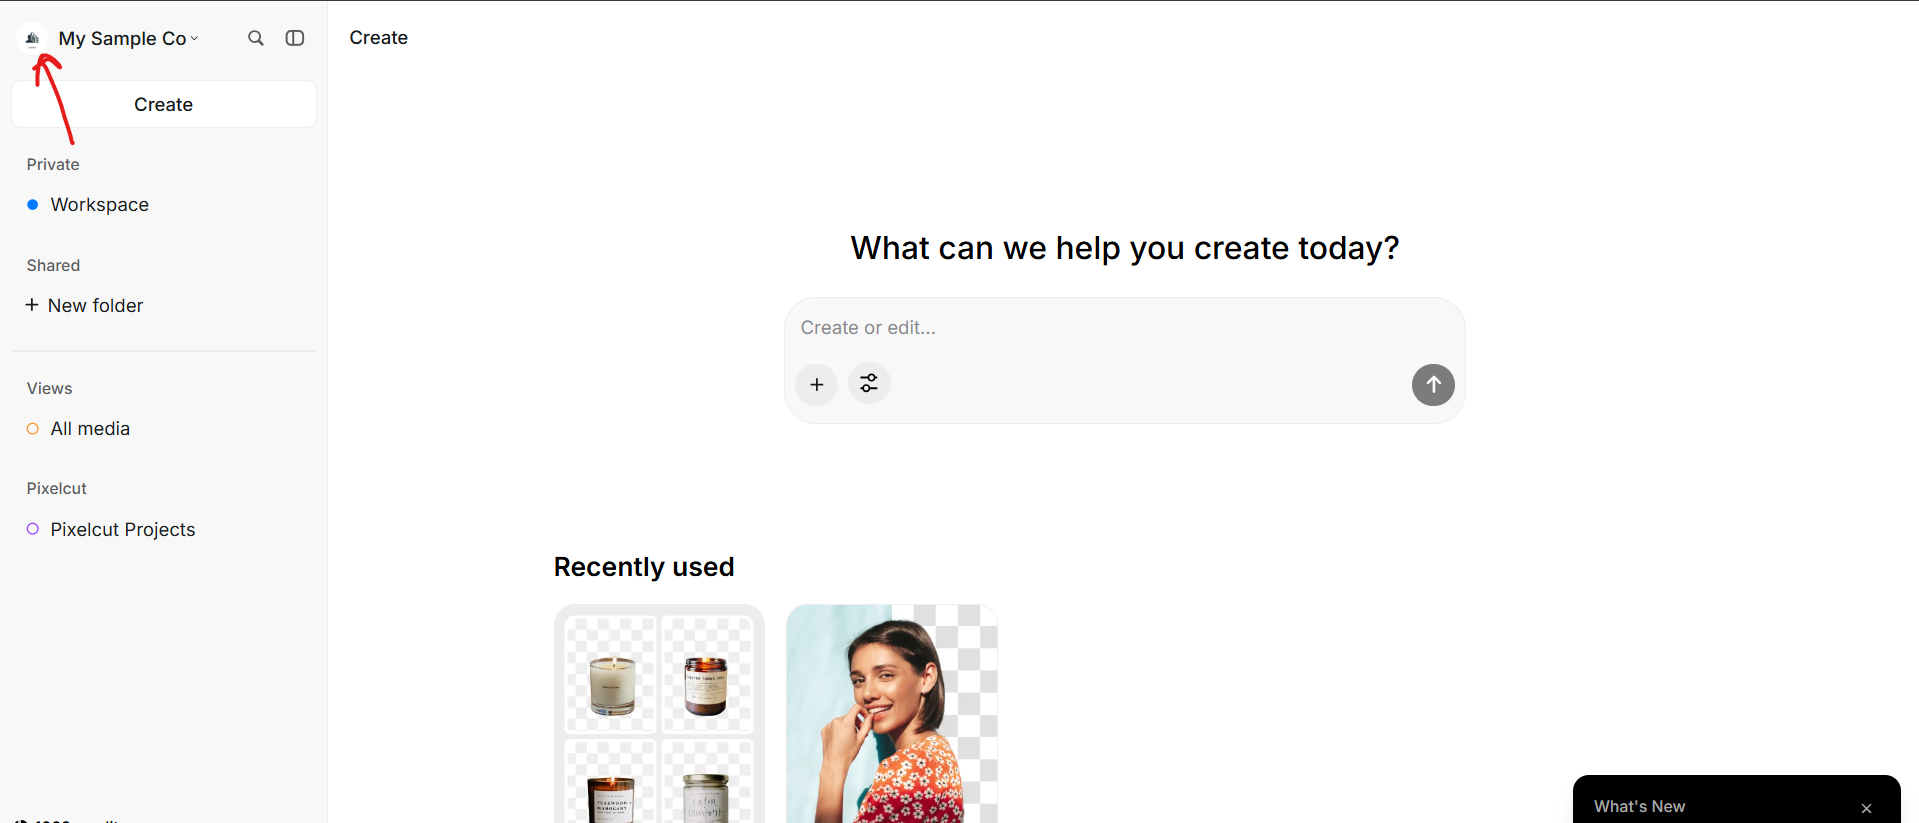This screenshot has height=823, width=1919.
Task: Click the blue dot beside Workspace
Action: 33,204
